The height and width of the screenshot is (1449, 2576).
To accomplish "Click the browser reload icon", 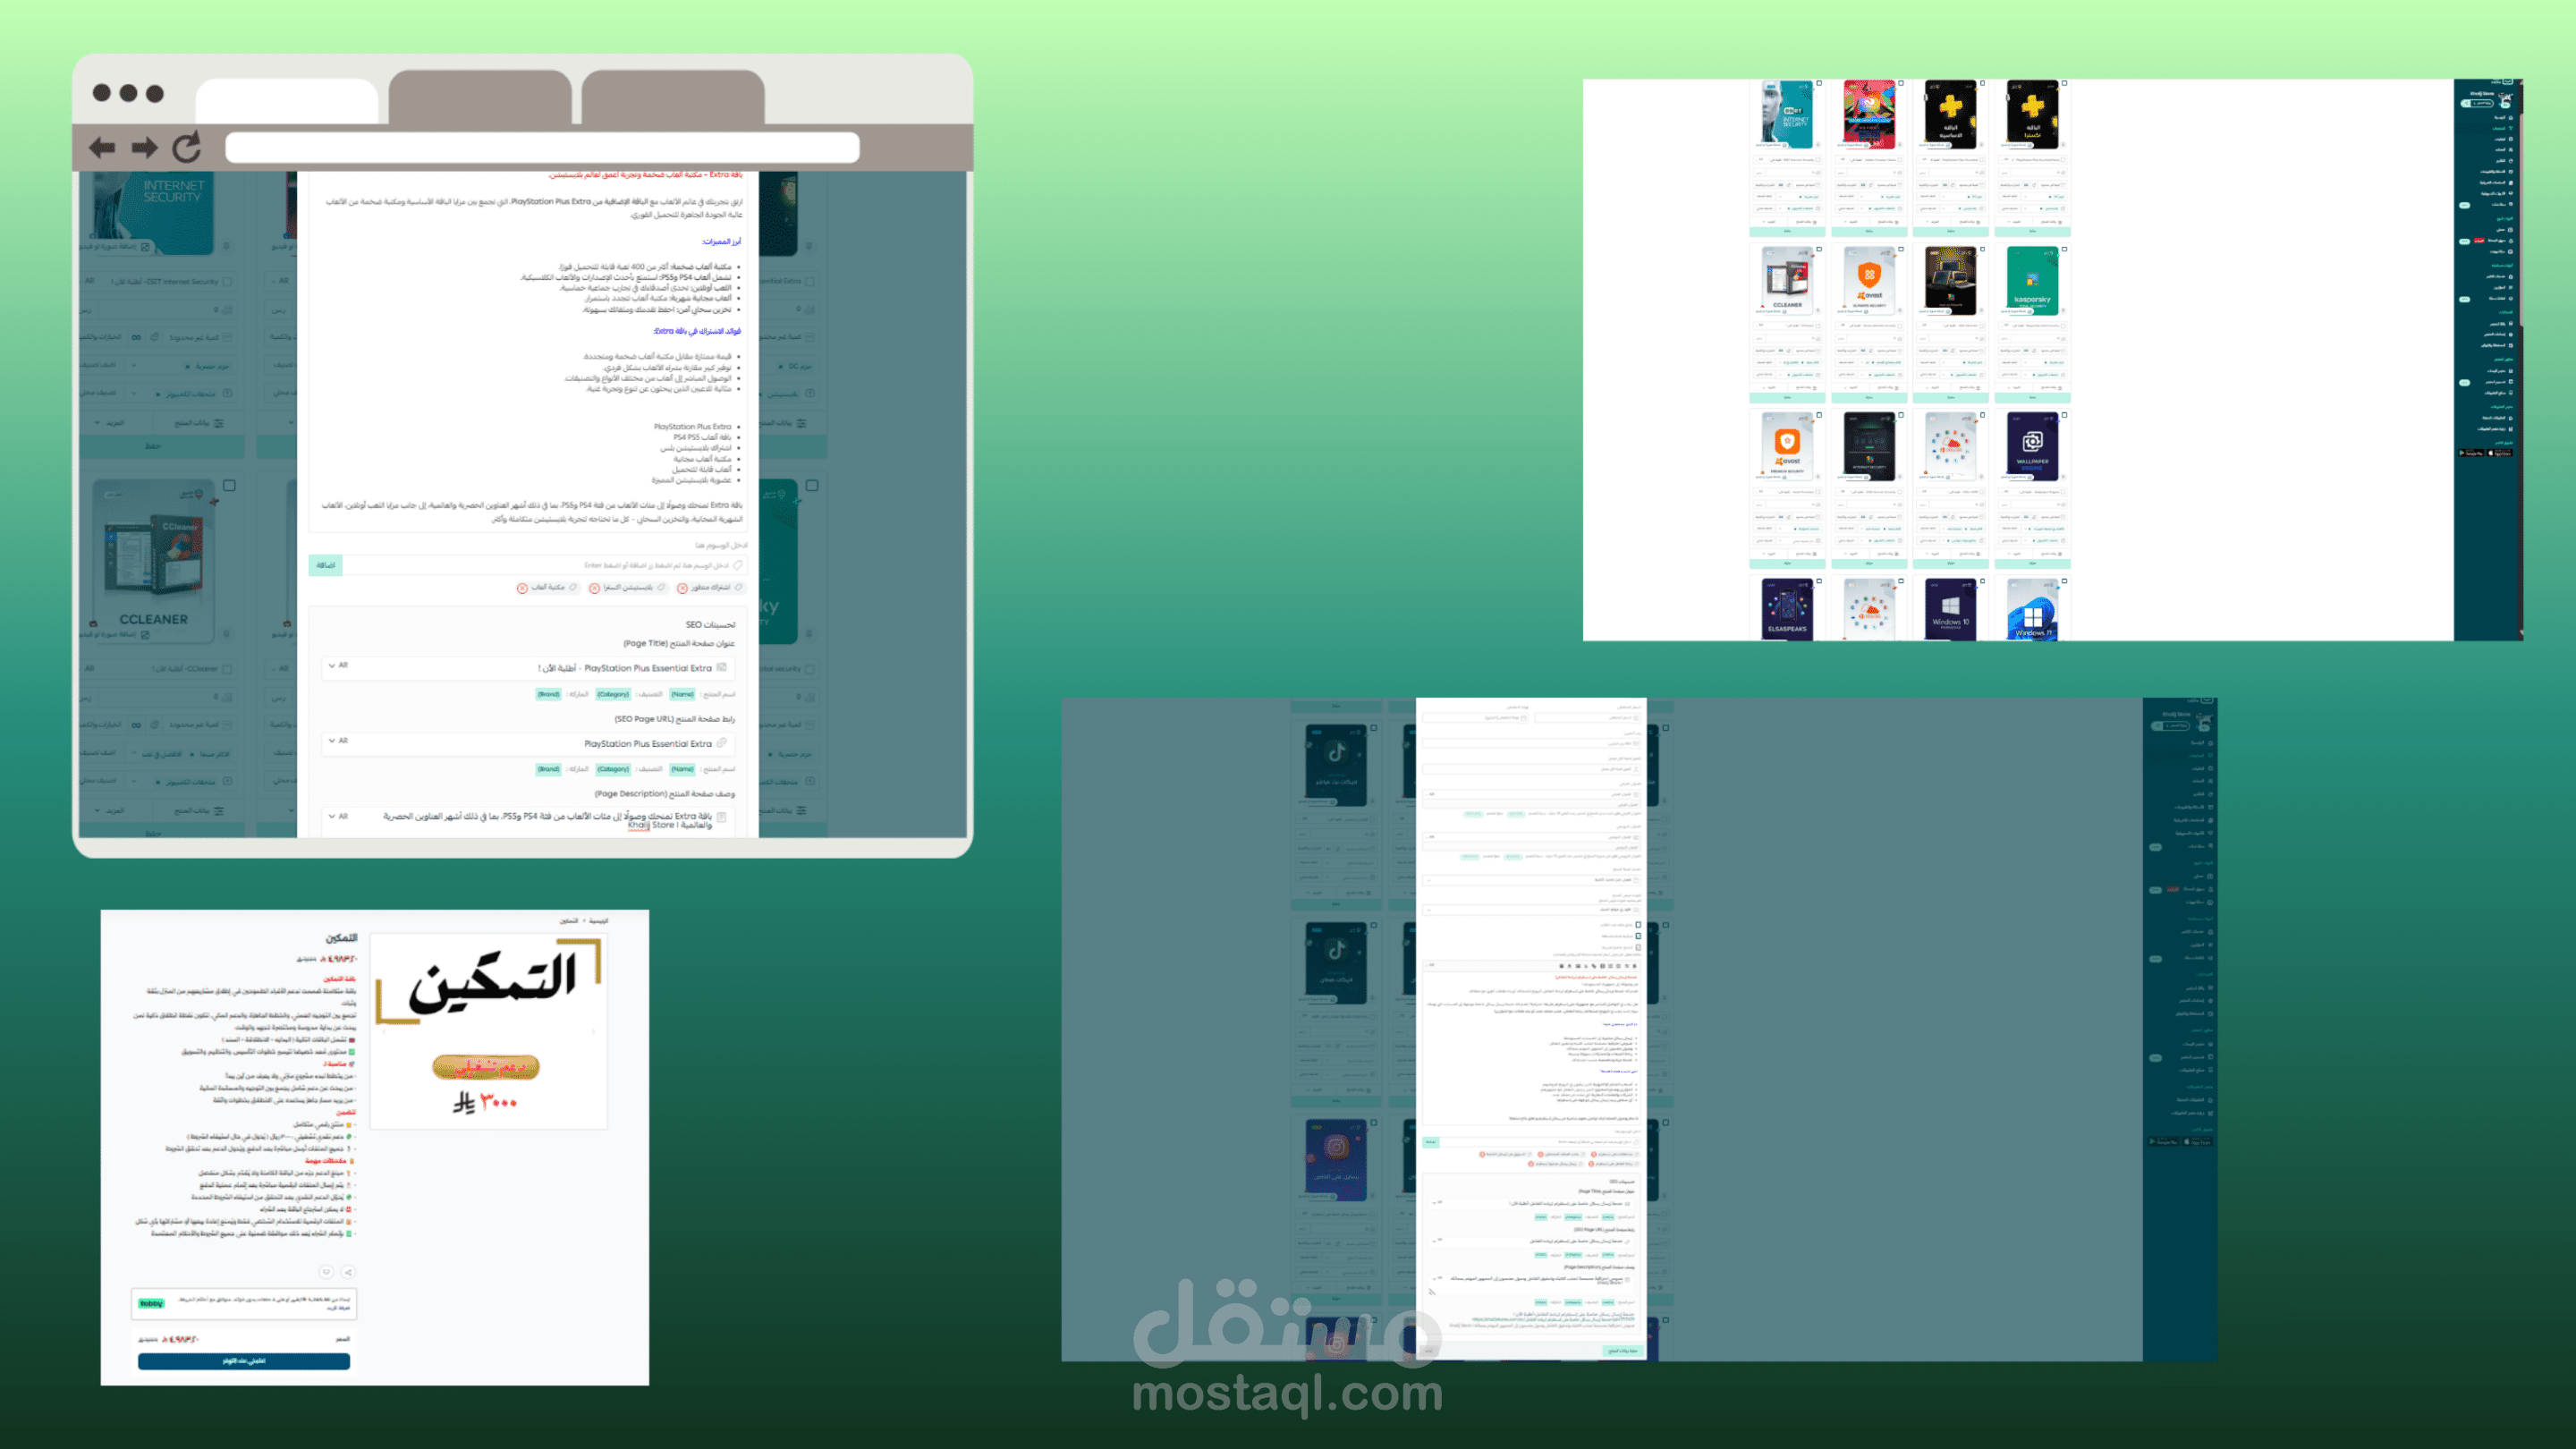I will [x=187, y=147].
